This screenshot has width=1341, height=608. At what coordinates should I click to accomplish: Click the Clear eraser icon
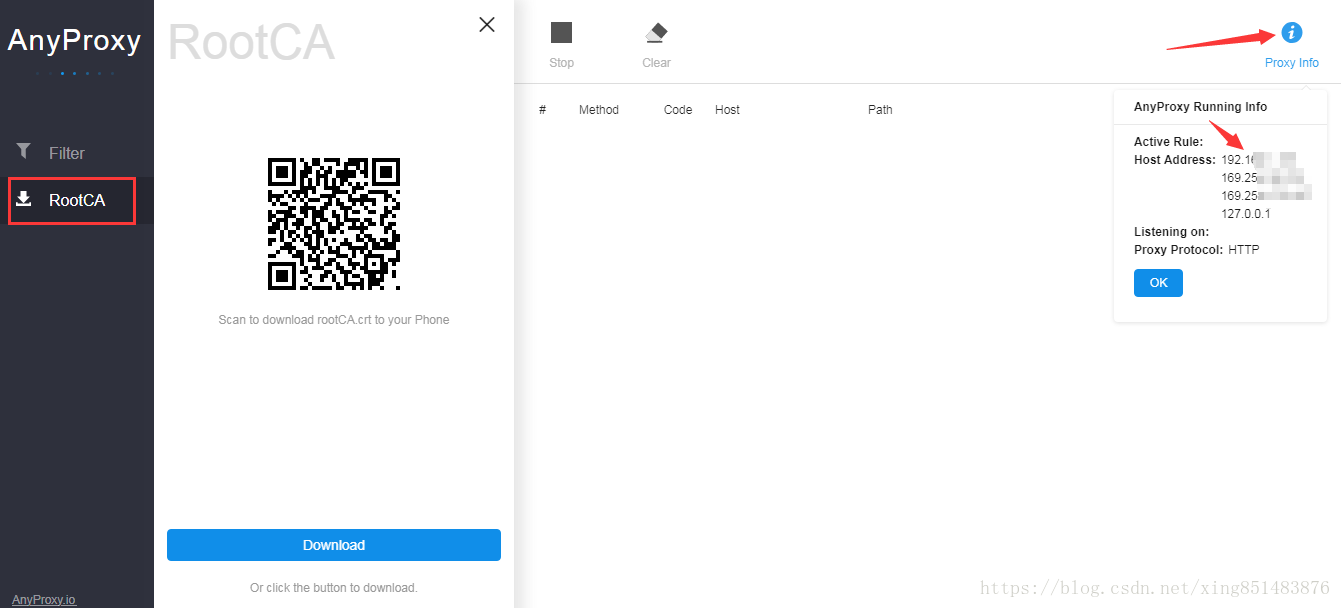point(656,33)
